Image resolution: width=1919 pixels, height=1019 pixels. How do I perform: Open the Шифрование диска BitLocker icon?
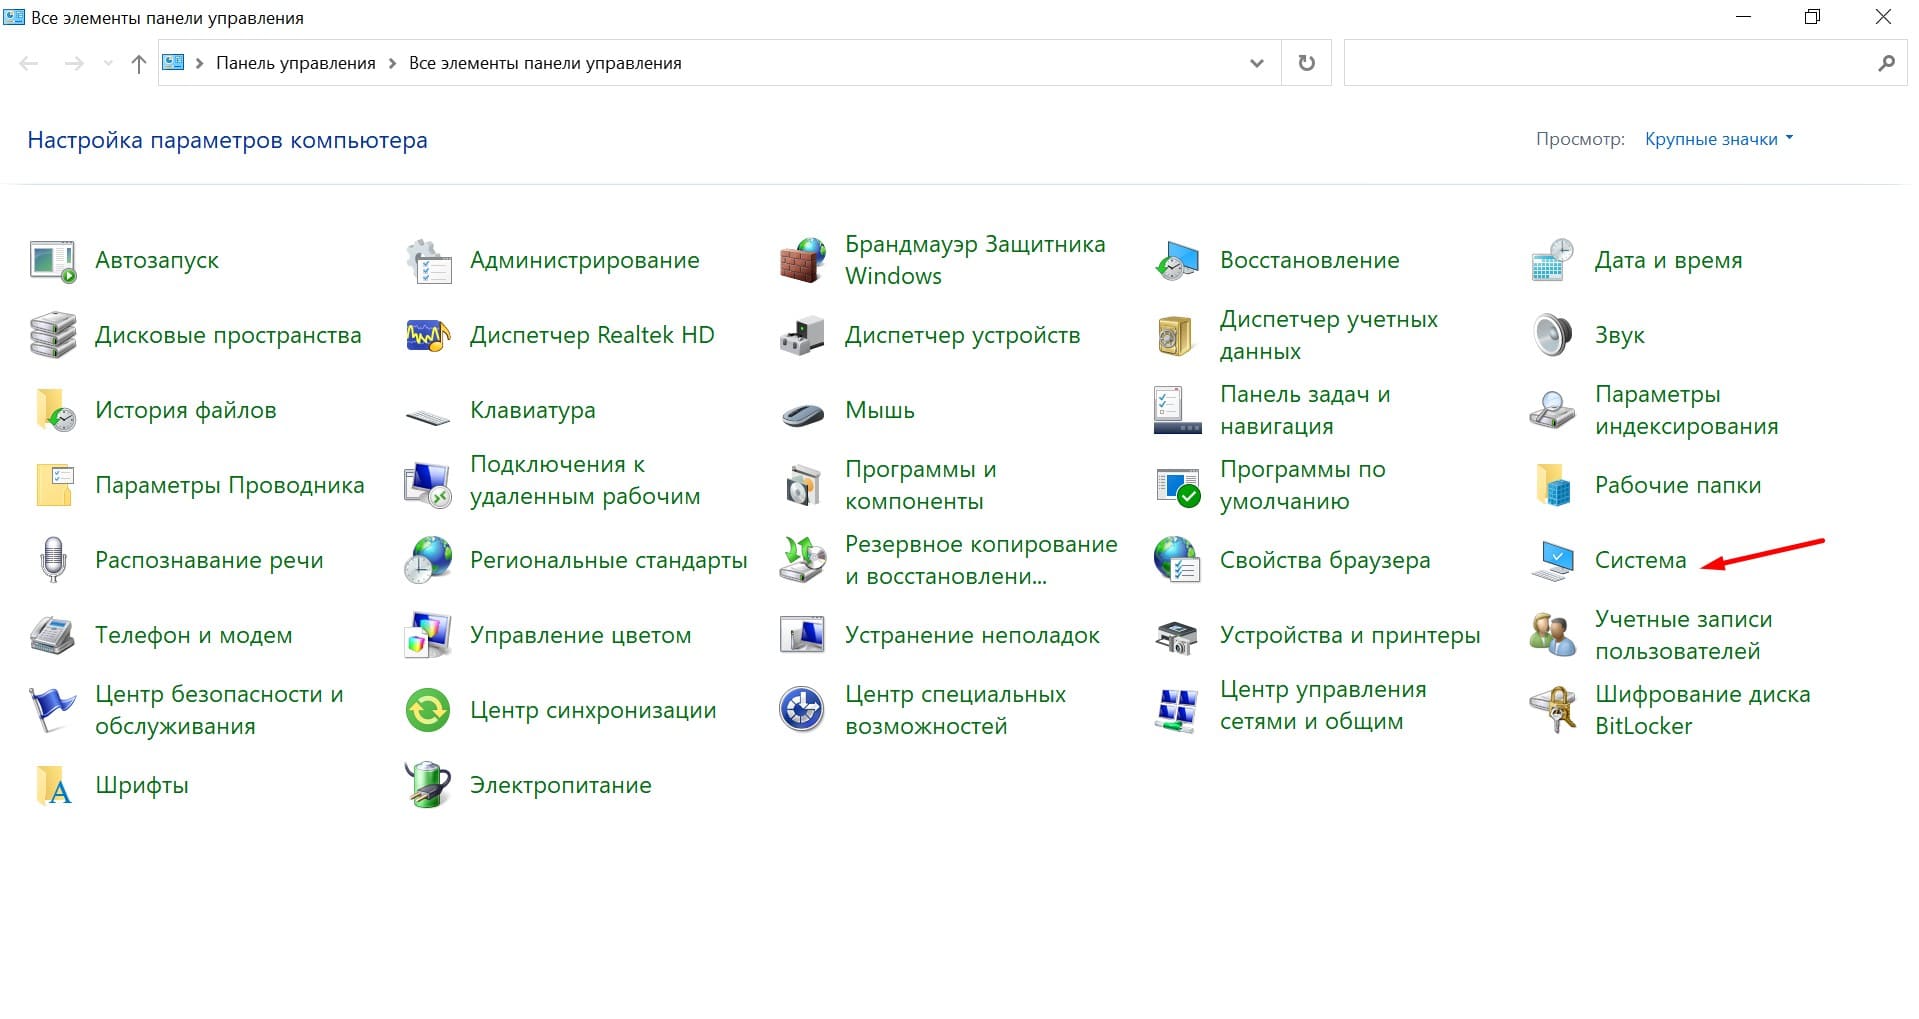(1552, 710)
